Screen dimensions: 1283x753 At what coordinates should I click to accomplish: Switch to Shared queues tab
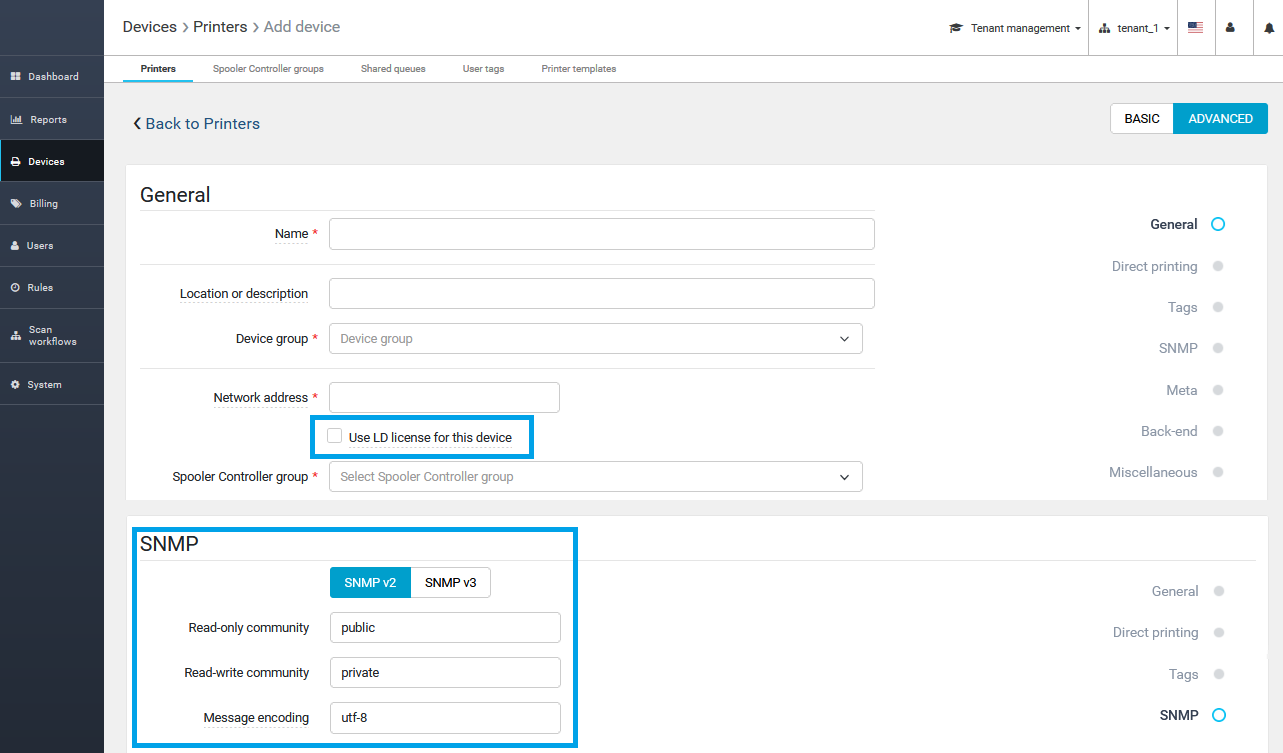tap(393, 69)
